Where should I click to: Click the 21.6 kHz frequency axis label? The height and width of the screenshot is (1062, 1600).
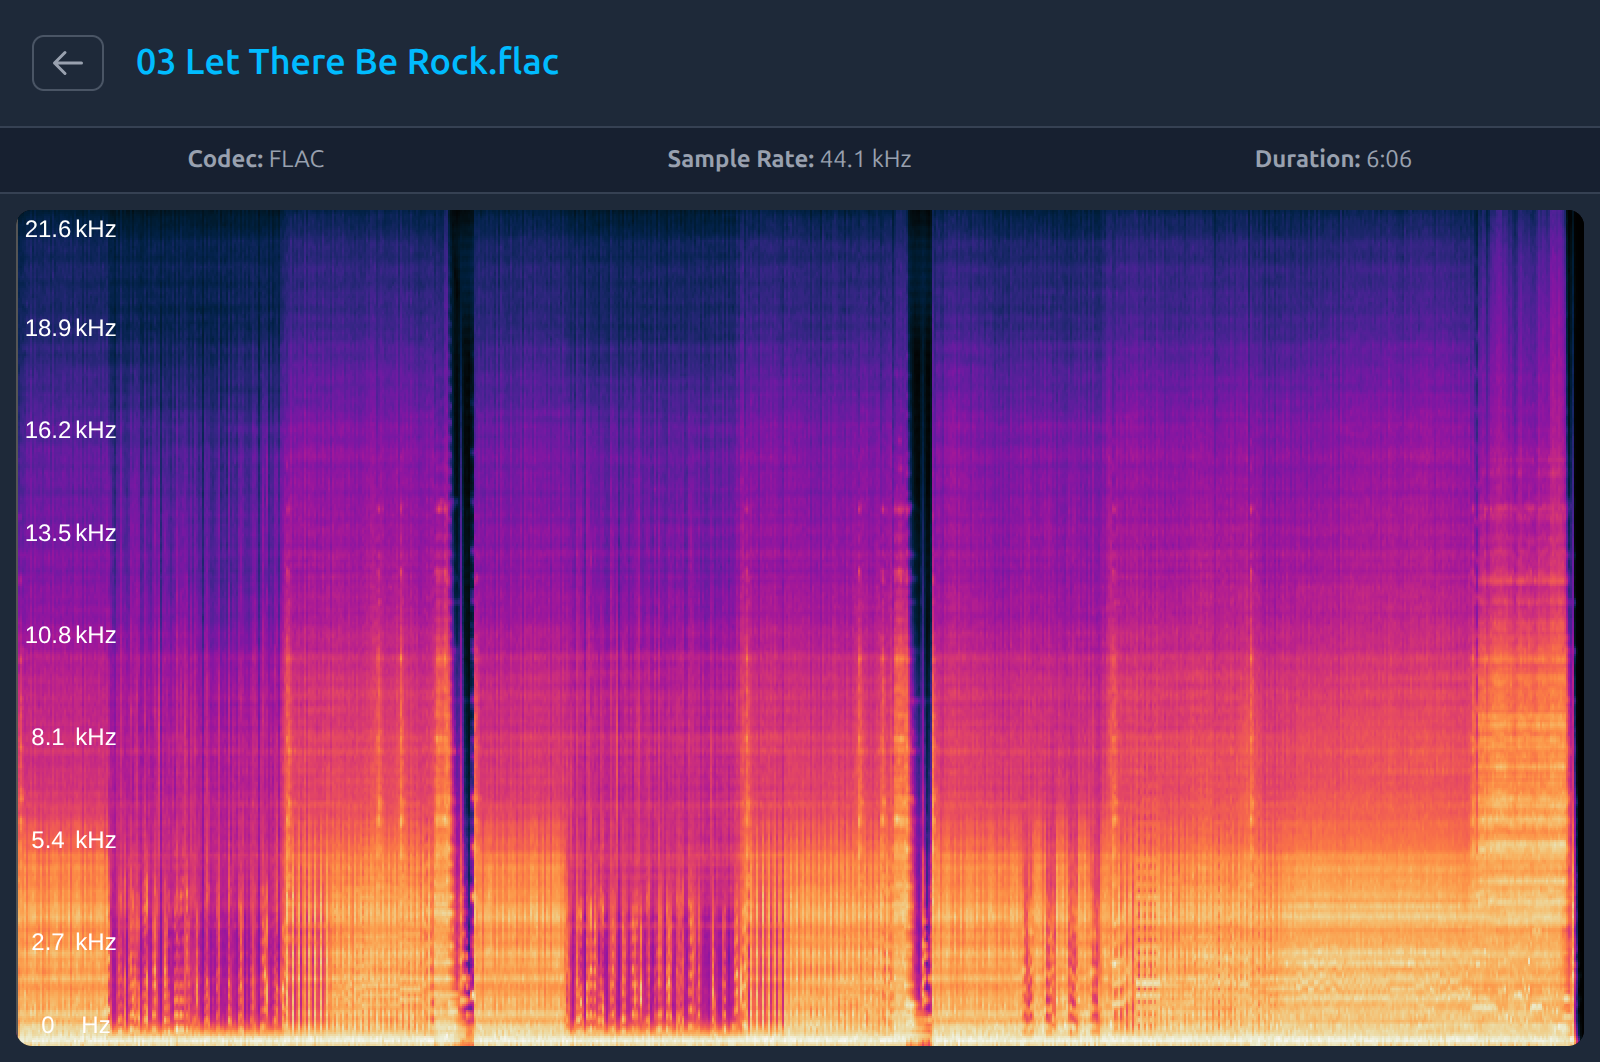coord(71,229)
